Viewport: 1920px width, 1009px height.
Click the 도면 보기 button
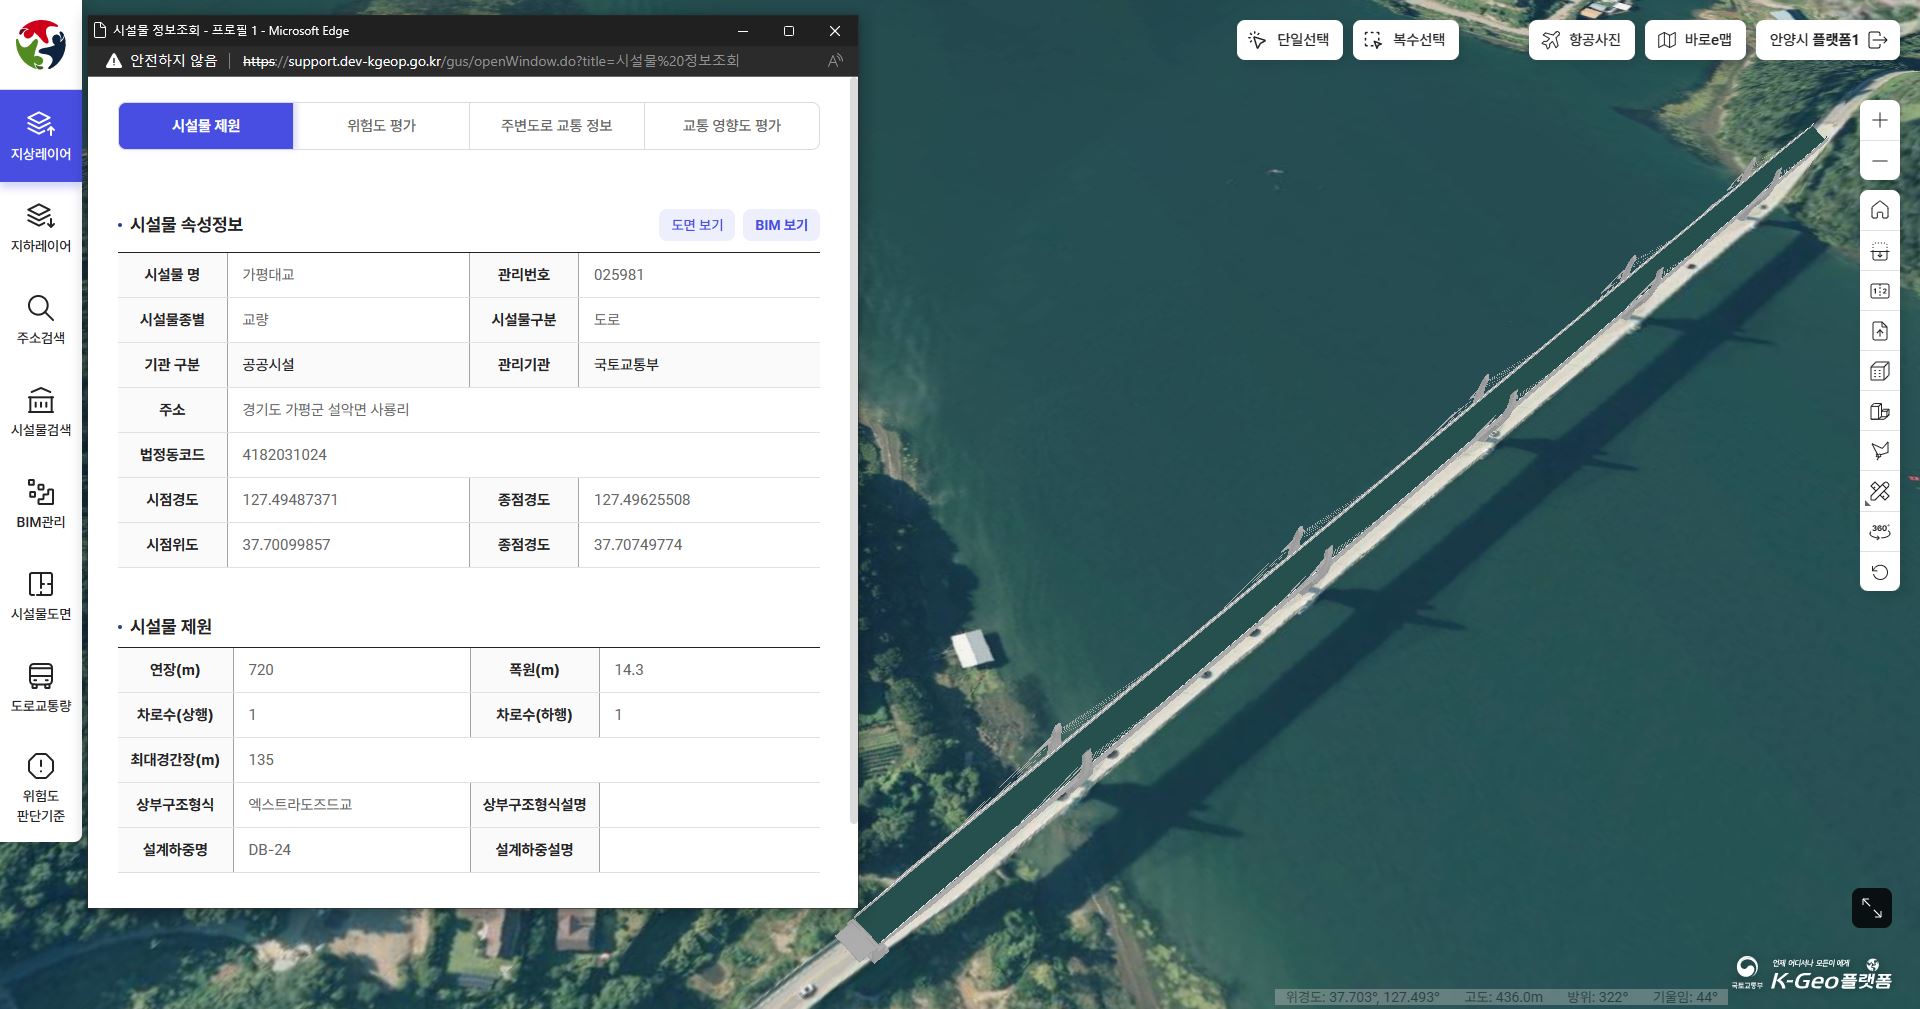coord(697,225)
